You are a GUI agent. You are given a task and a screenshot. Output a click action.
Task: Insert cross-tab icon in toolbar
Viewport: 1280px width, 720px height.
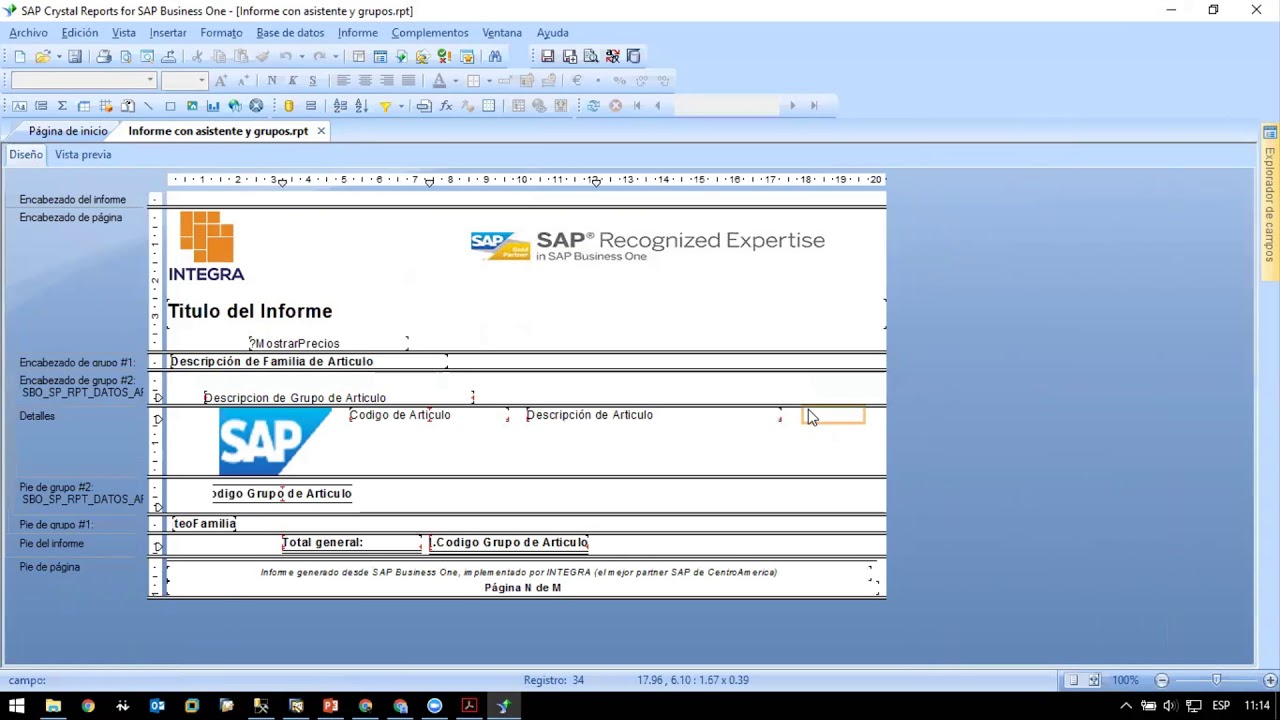pos(84,106)
